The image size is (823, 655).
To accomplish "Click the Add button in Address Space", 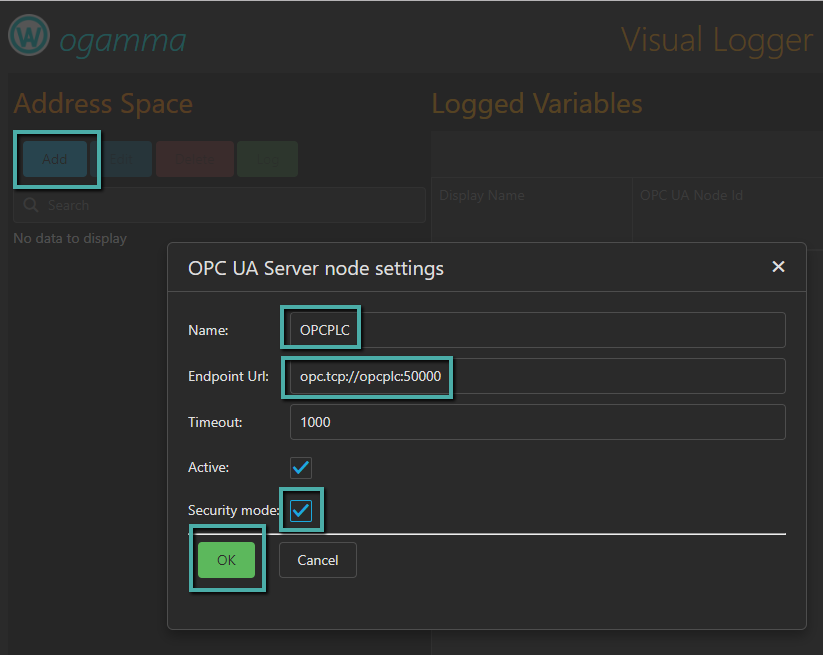I will tap(55, 159).
